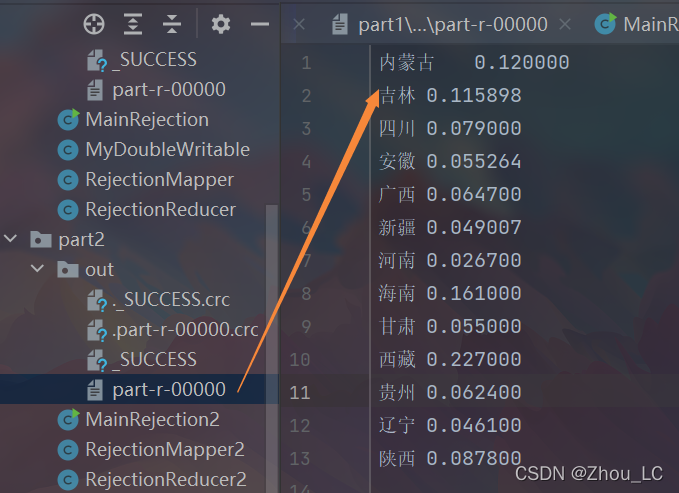Click the 甘肃 text on line 9
The image size is (679, 493).
tap(398, 326)
